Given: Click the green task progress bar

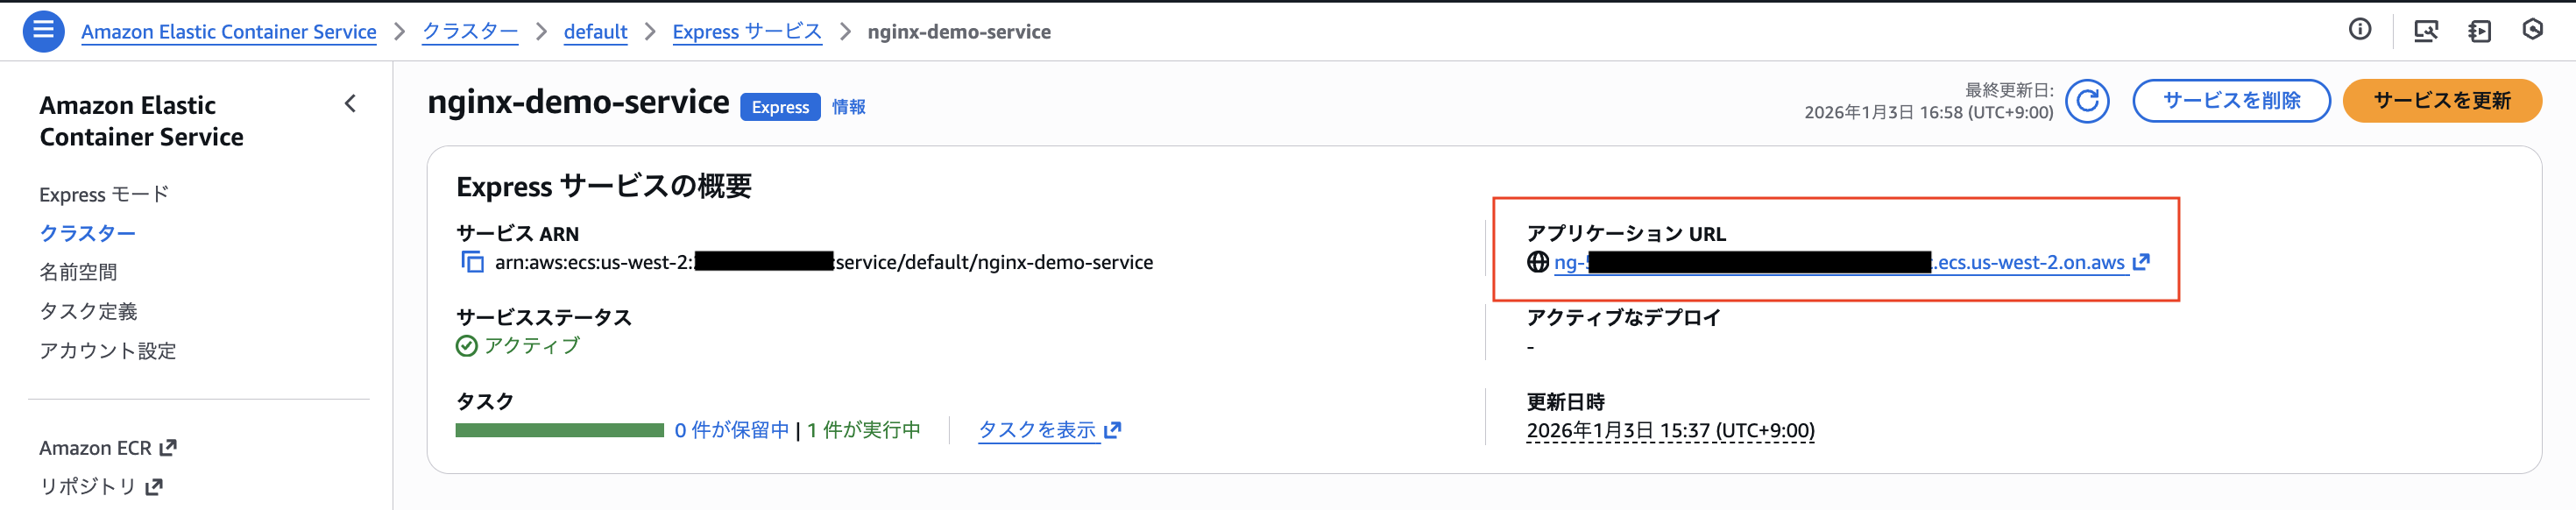Looking at the screenshot, I should click(557, 430).
